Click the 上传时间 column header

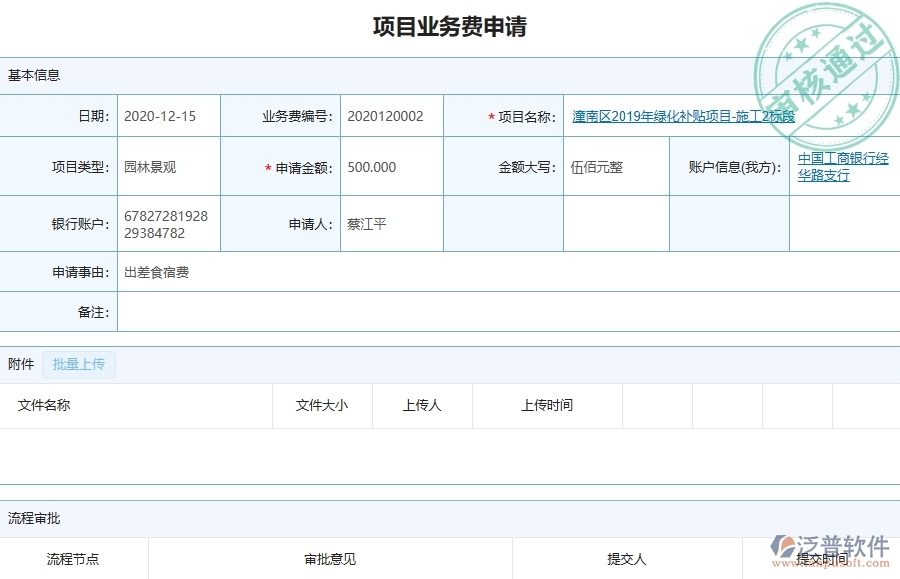548,405
